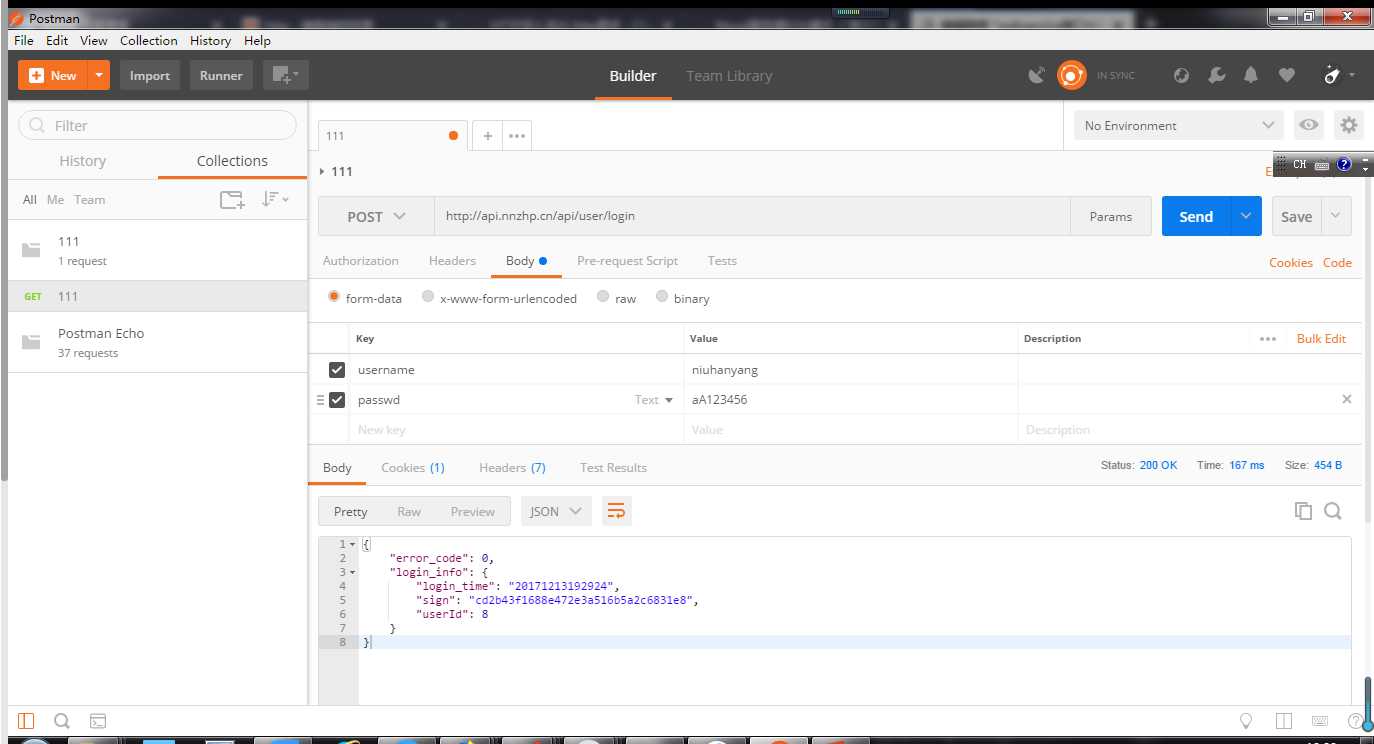Switch response view to Raw
This screenshot has width=1374, height=744.
[x=409, y=511]
